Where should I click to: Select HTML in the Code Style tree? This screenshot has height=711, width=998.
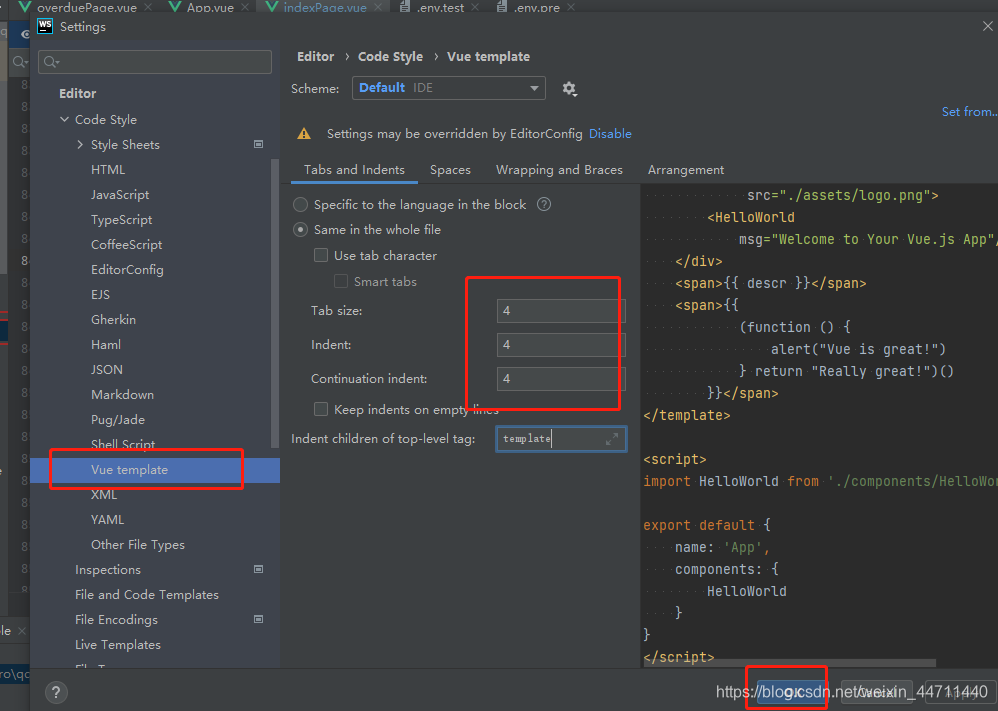tap(108, 169)
